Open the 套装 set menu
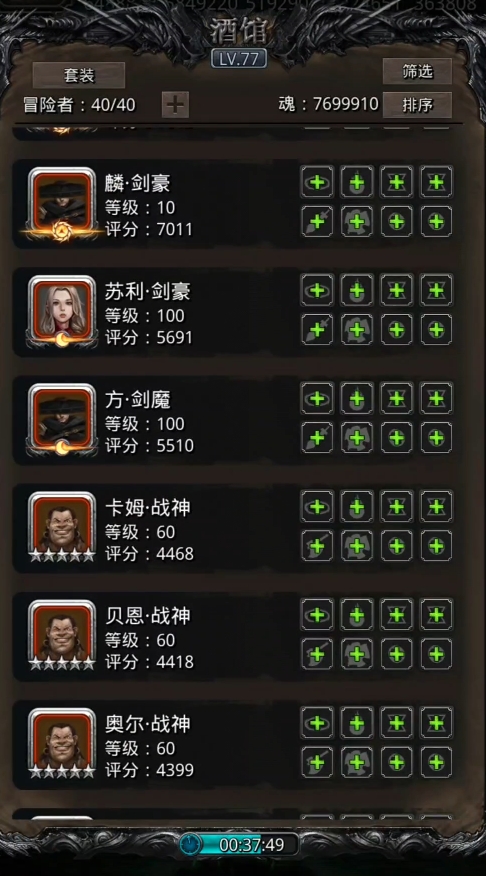Screen dimensions: 486x876 [x=79, y=75]
